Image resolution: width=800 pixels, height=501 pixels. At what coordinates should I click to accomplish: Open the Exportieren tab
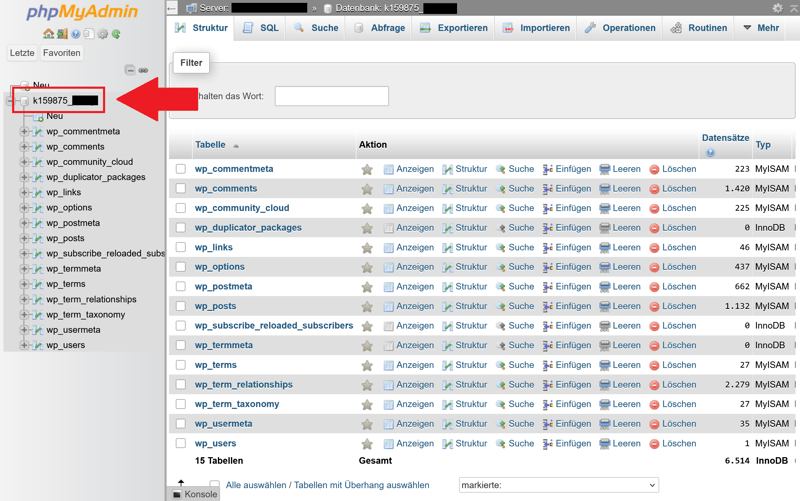tap(454, 28)
